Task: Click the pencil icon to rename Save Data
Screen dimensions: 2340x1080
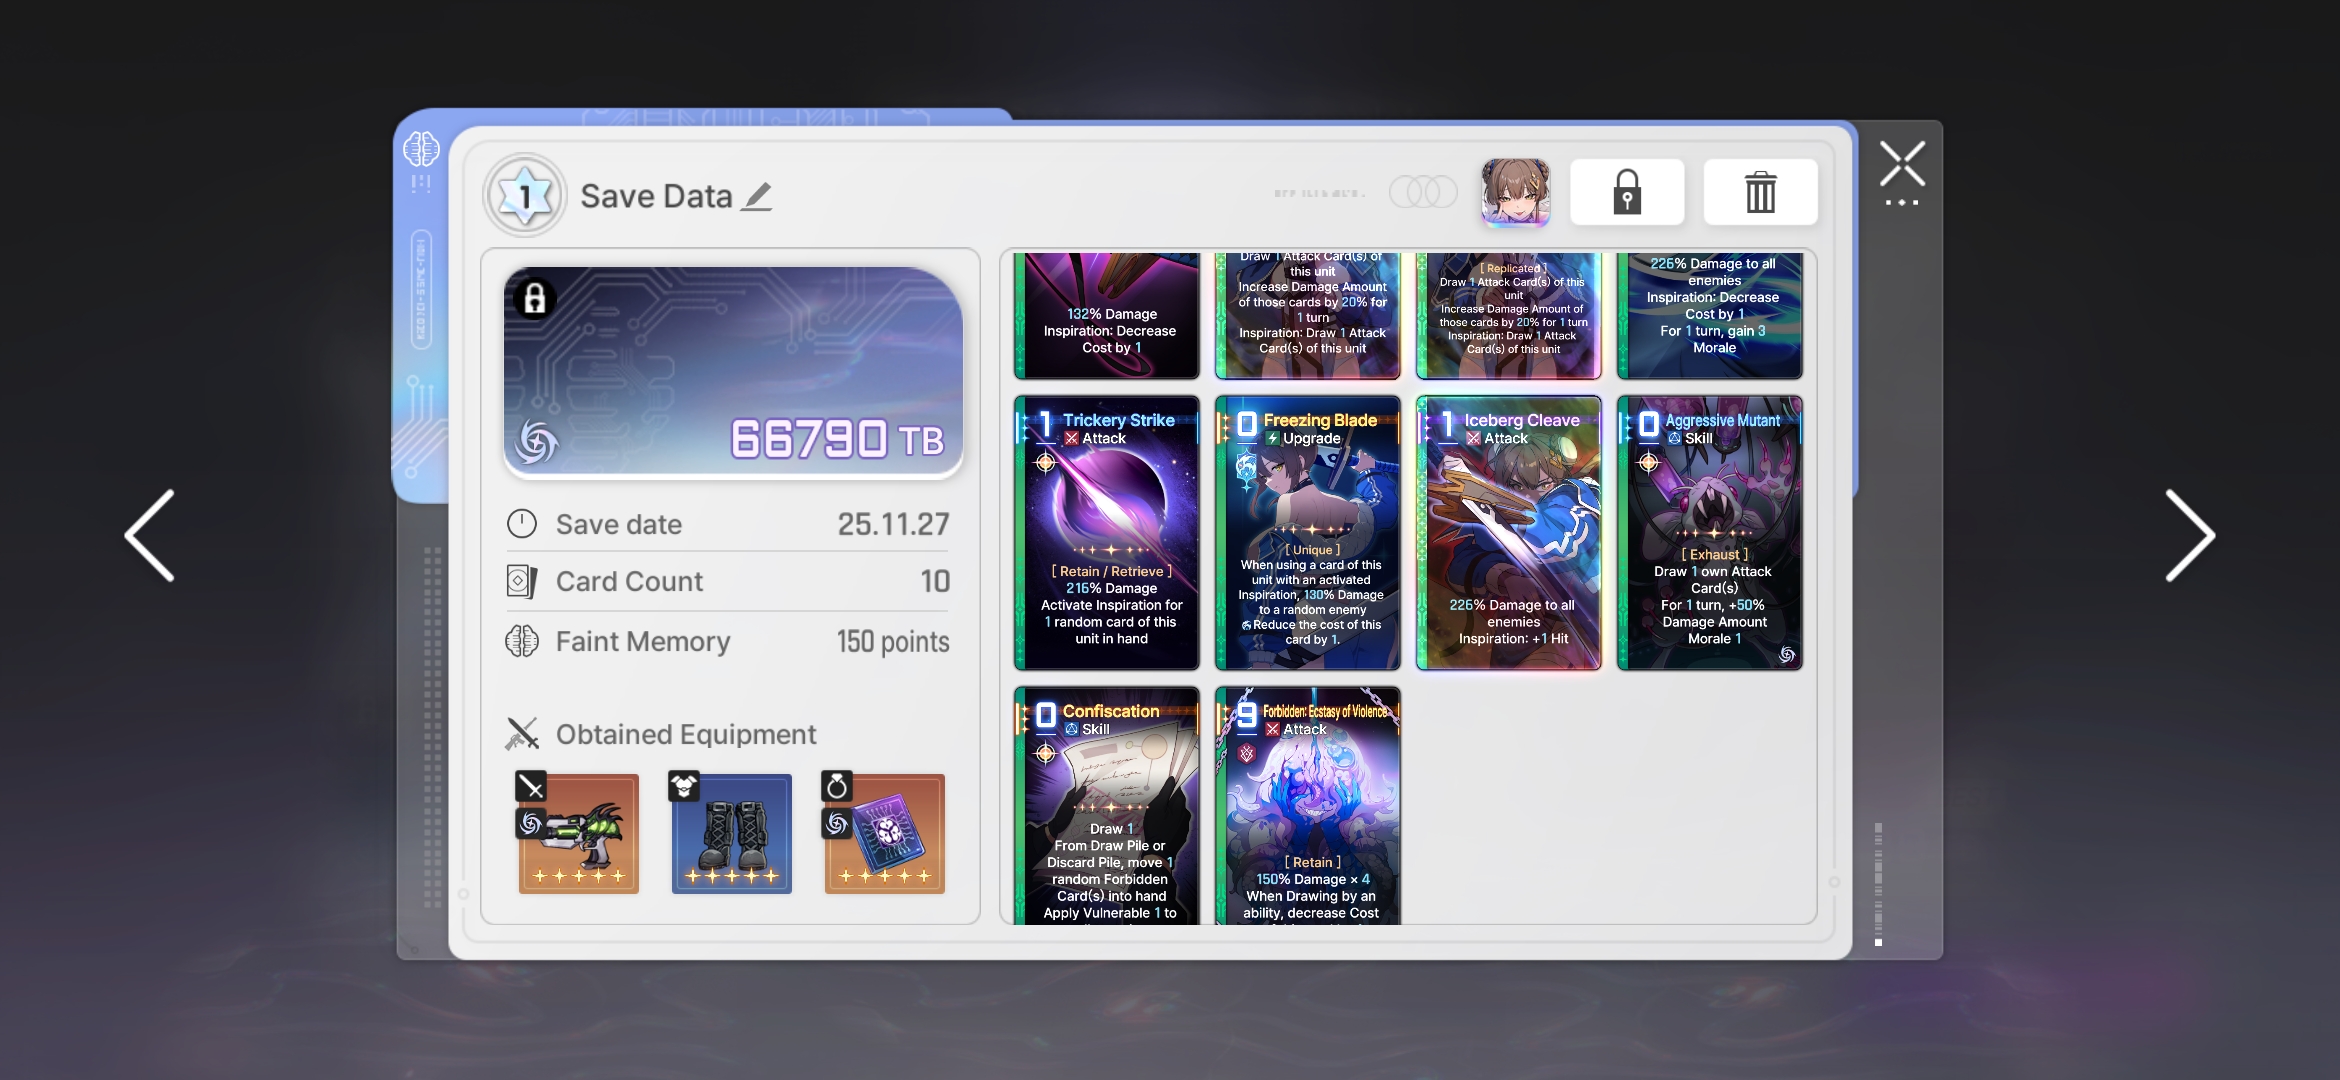Action: (757, 196)
